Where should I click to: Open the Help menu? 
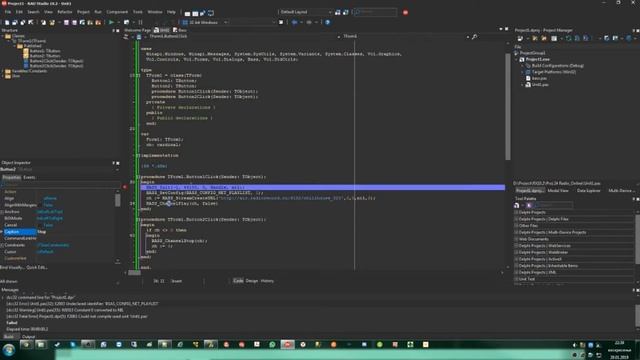[171, 12]
